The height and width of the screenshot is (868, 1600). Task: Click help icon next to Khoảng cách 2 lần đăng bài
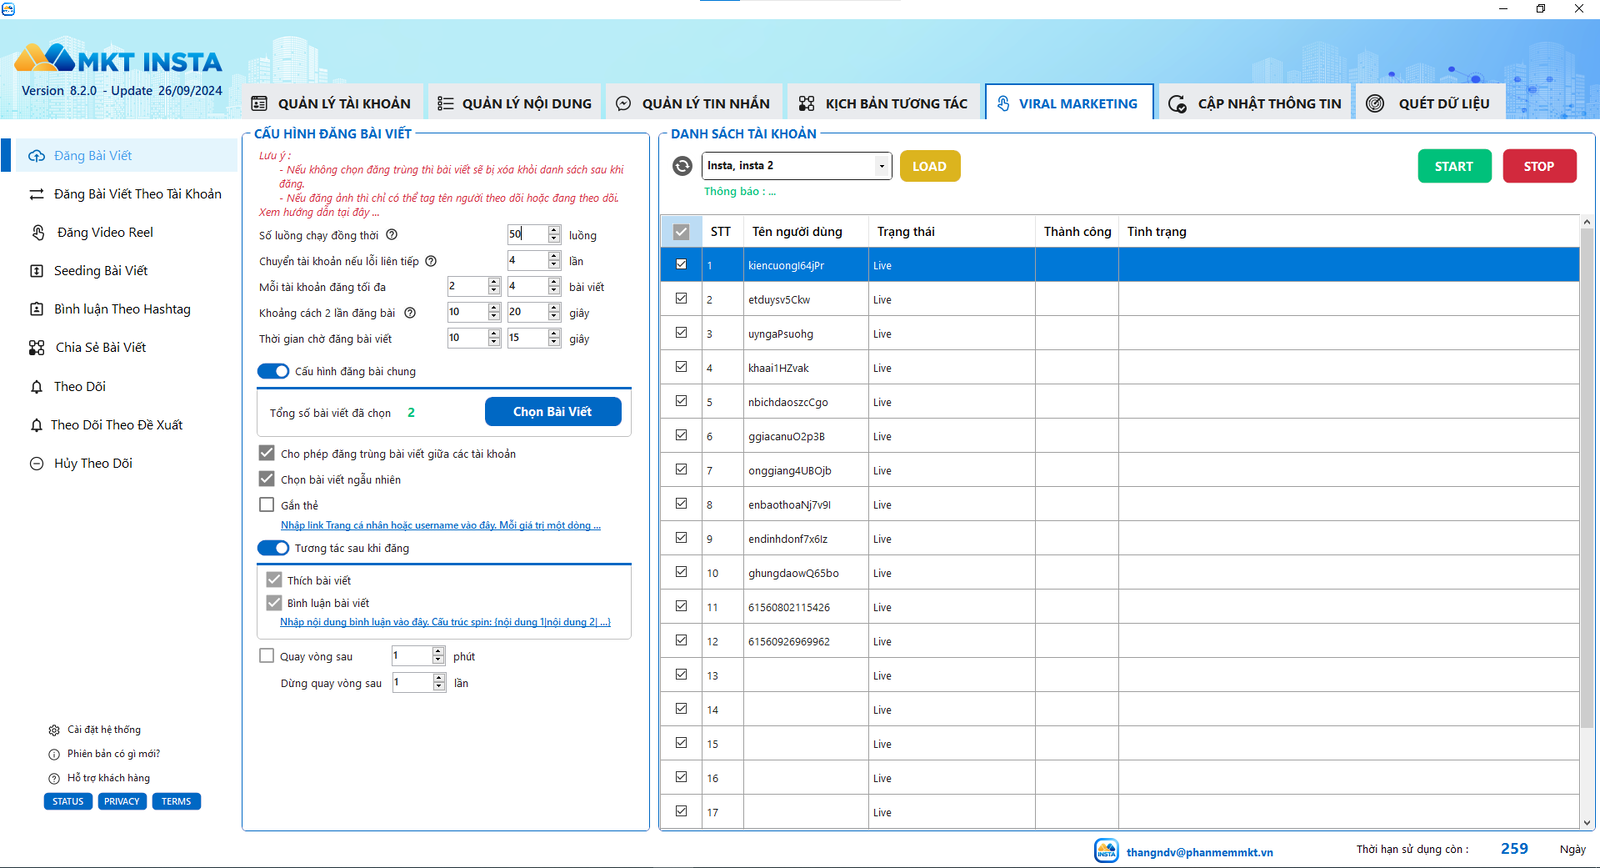(x=410, y=313)
